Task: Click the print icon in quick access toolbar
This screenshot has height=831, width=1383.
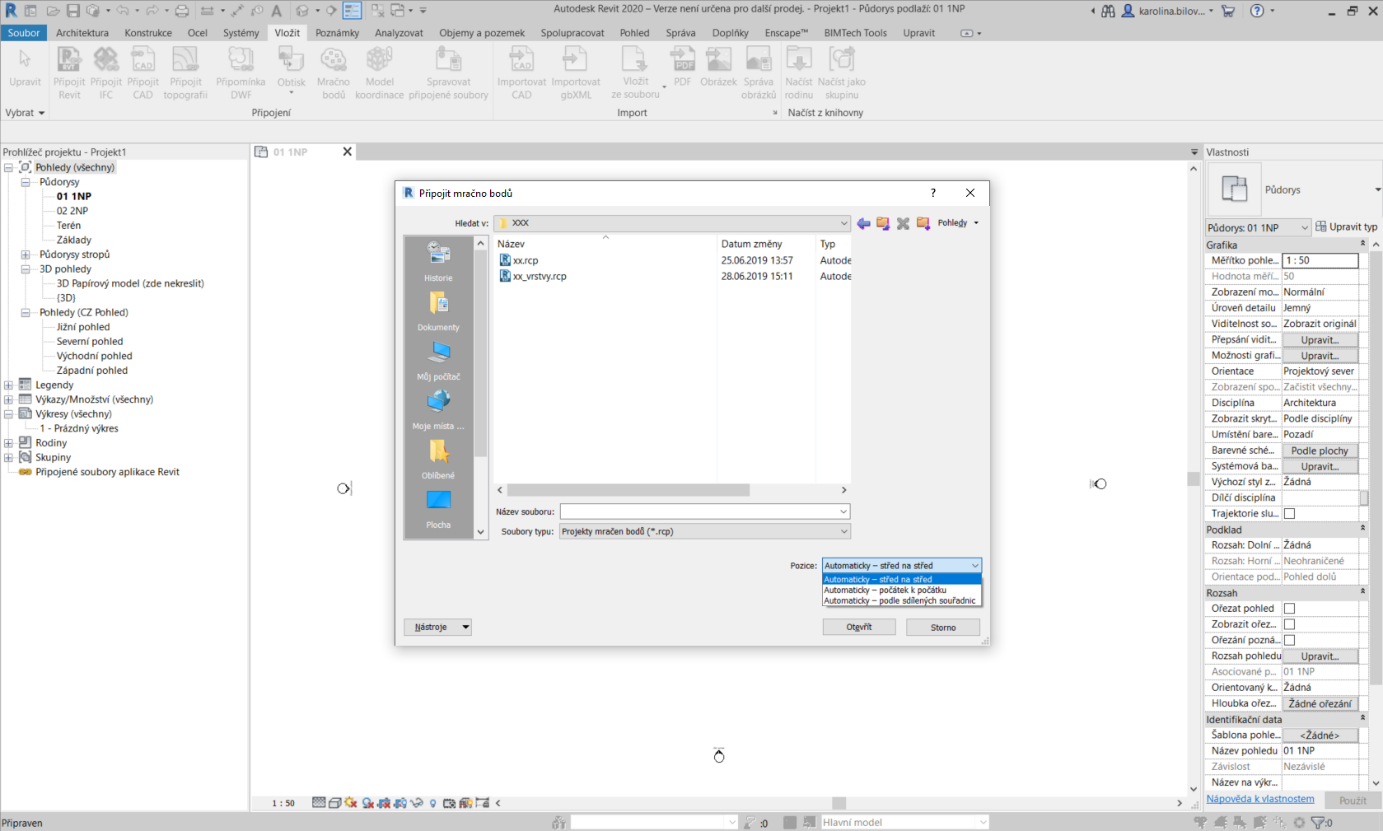Action: tap(182, 11)
